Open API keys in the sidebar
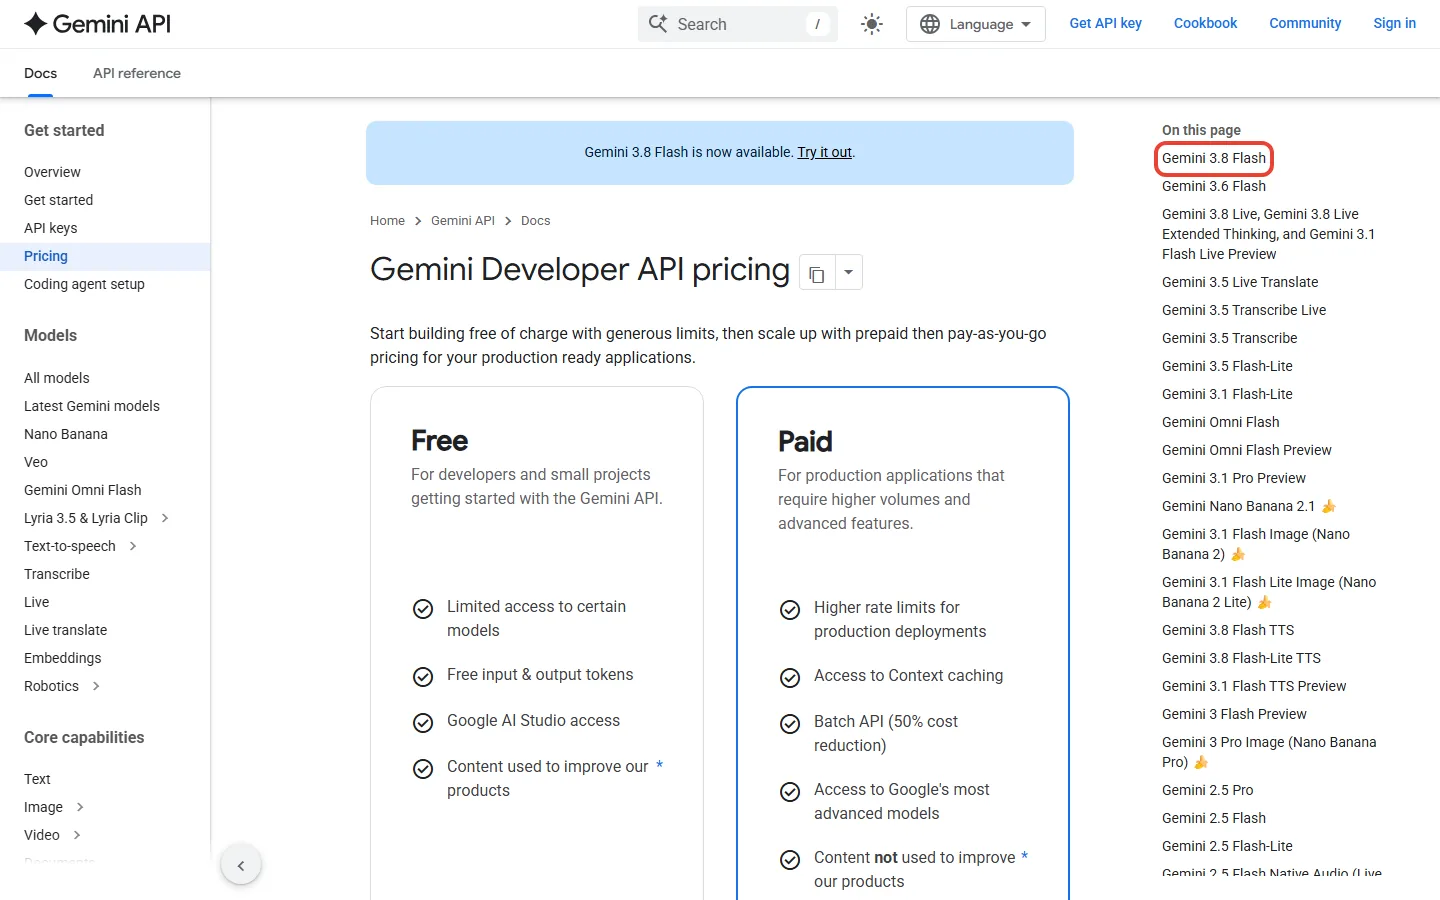 [50, 228]
